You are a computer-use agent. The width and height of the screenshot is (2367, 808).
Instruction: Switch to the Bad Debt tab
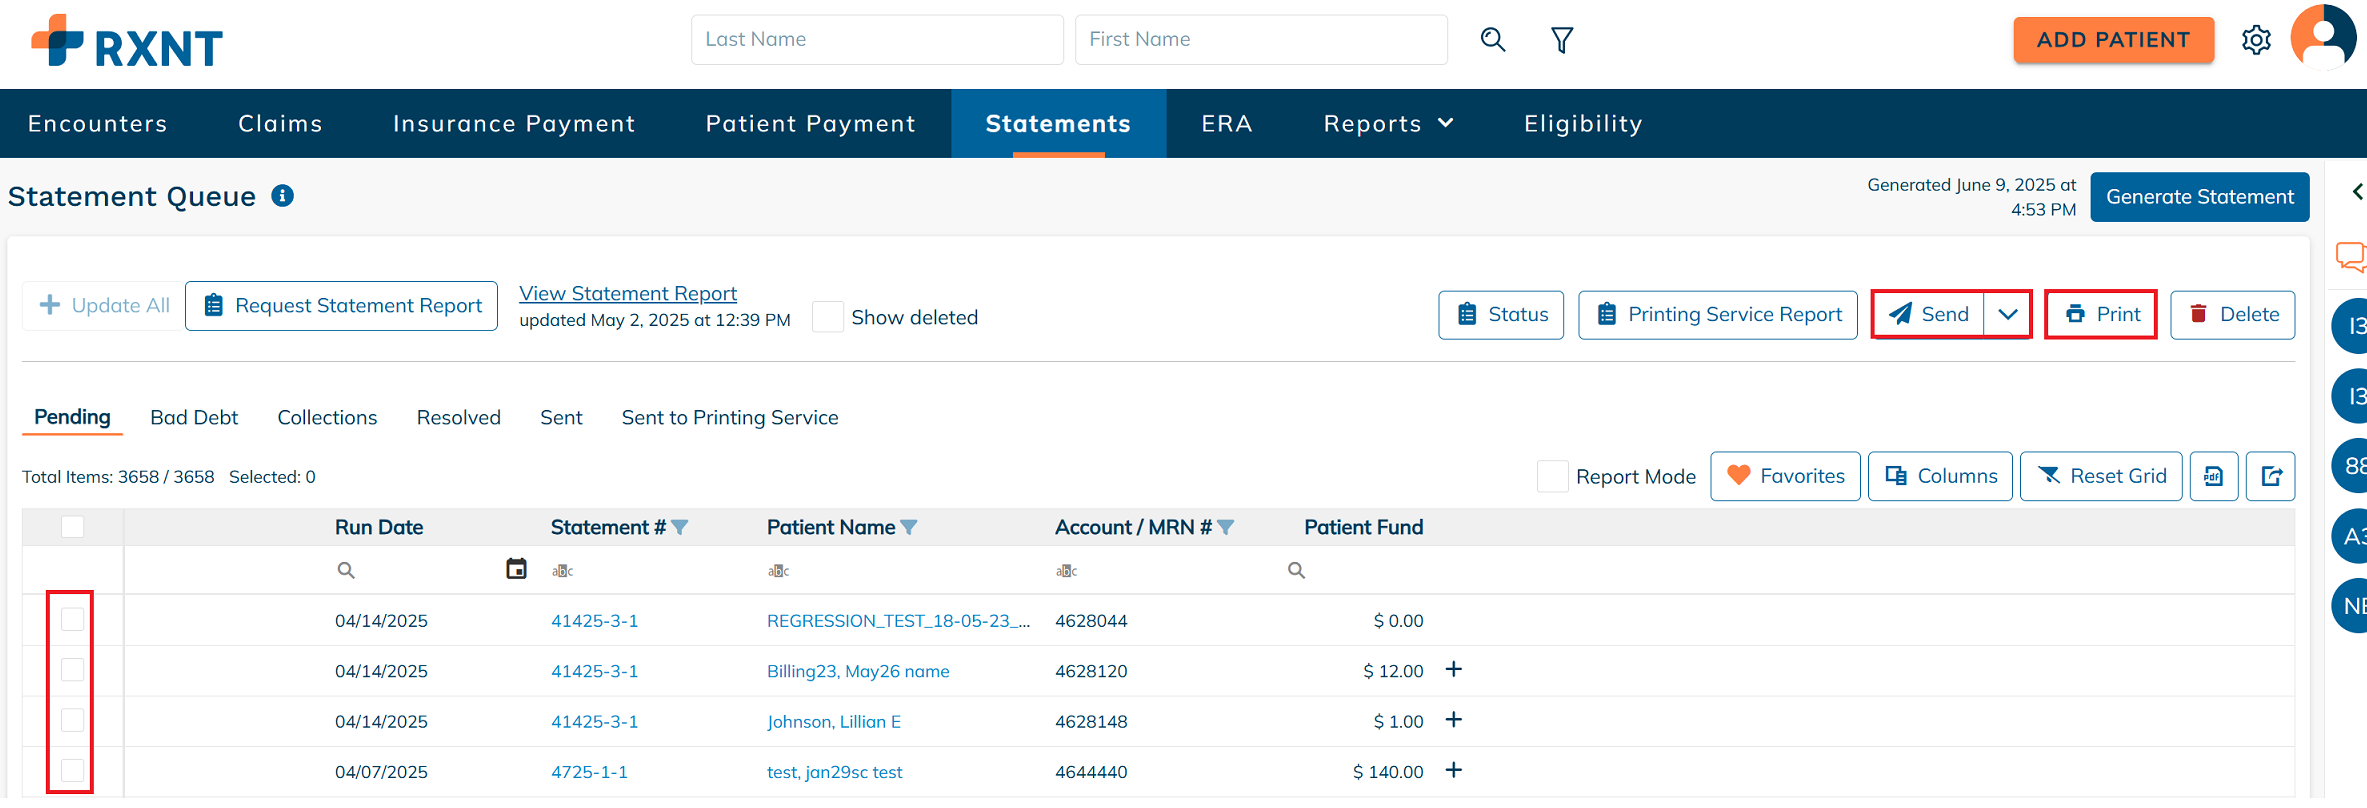(x=194, y=417)
